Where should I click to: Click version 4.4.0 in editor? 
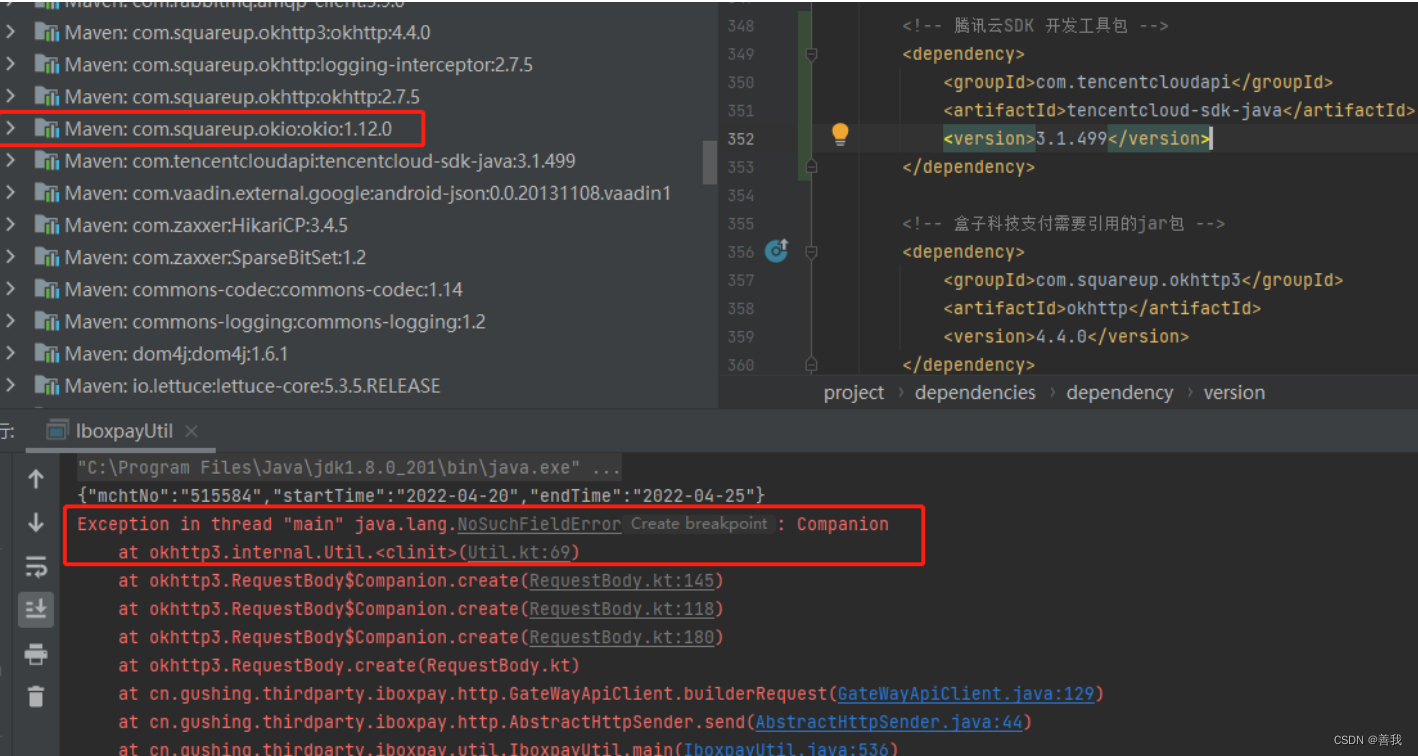click(x=1060, y=337)
